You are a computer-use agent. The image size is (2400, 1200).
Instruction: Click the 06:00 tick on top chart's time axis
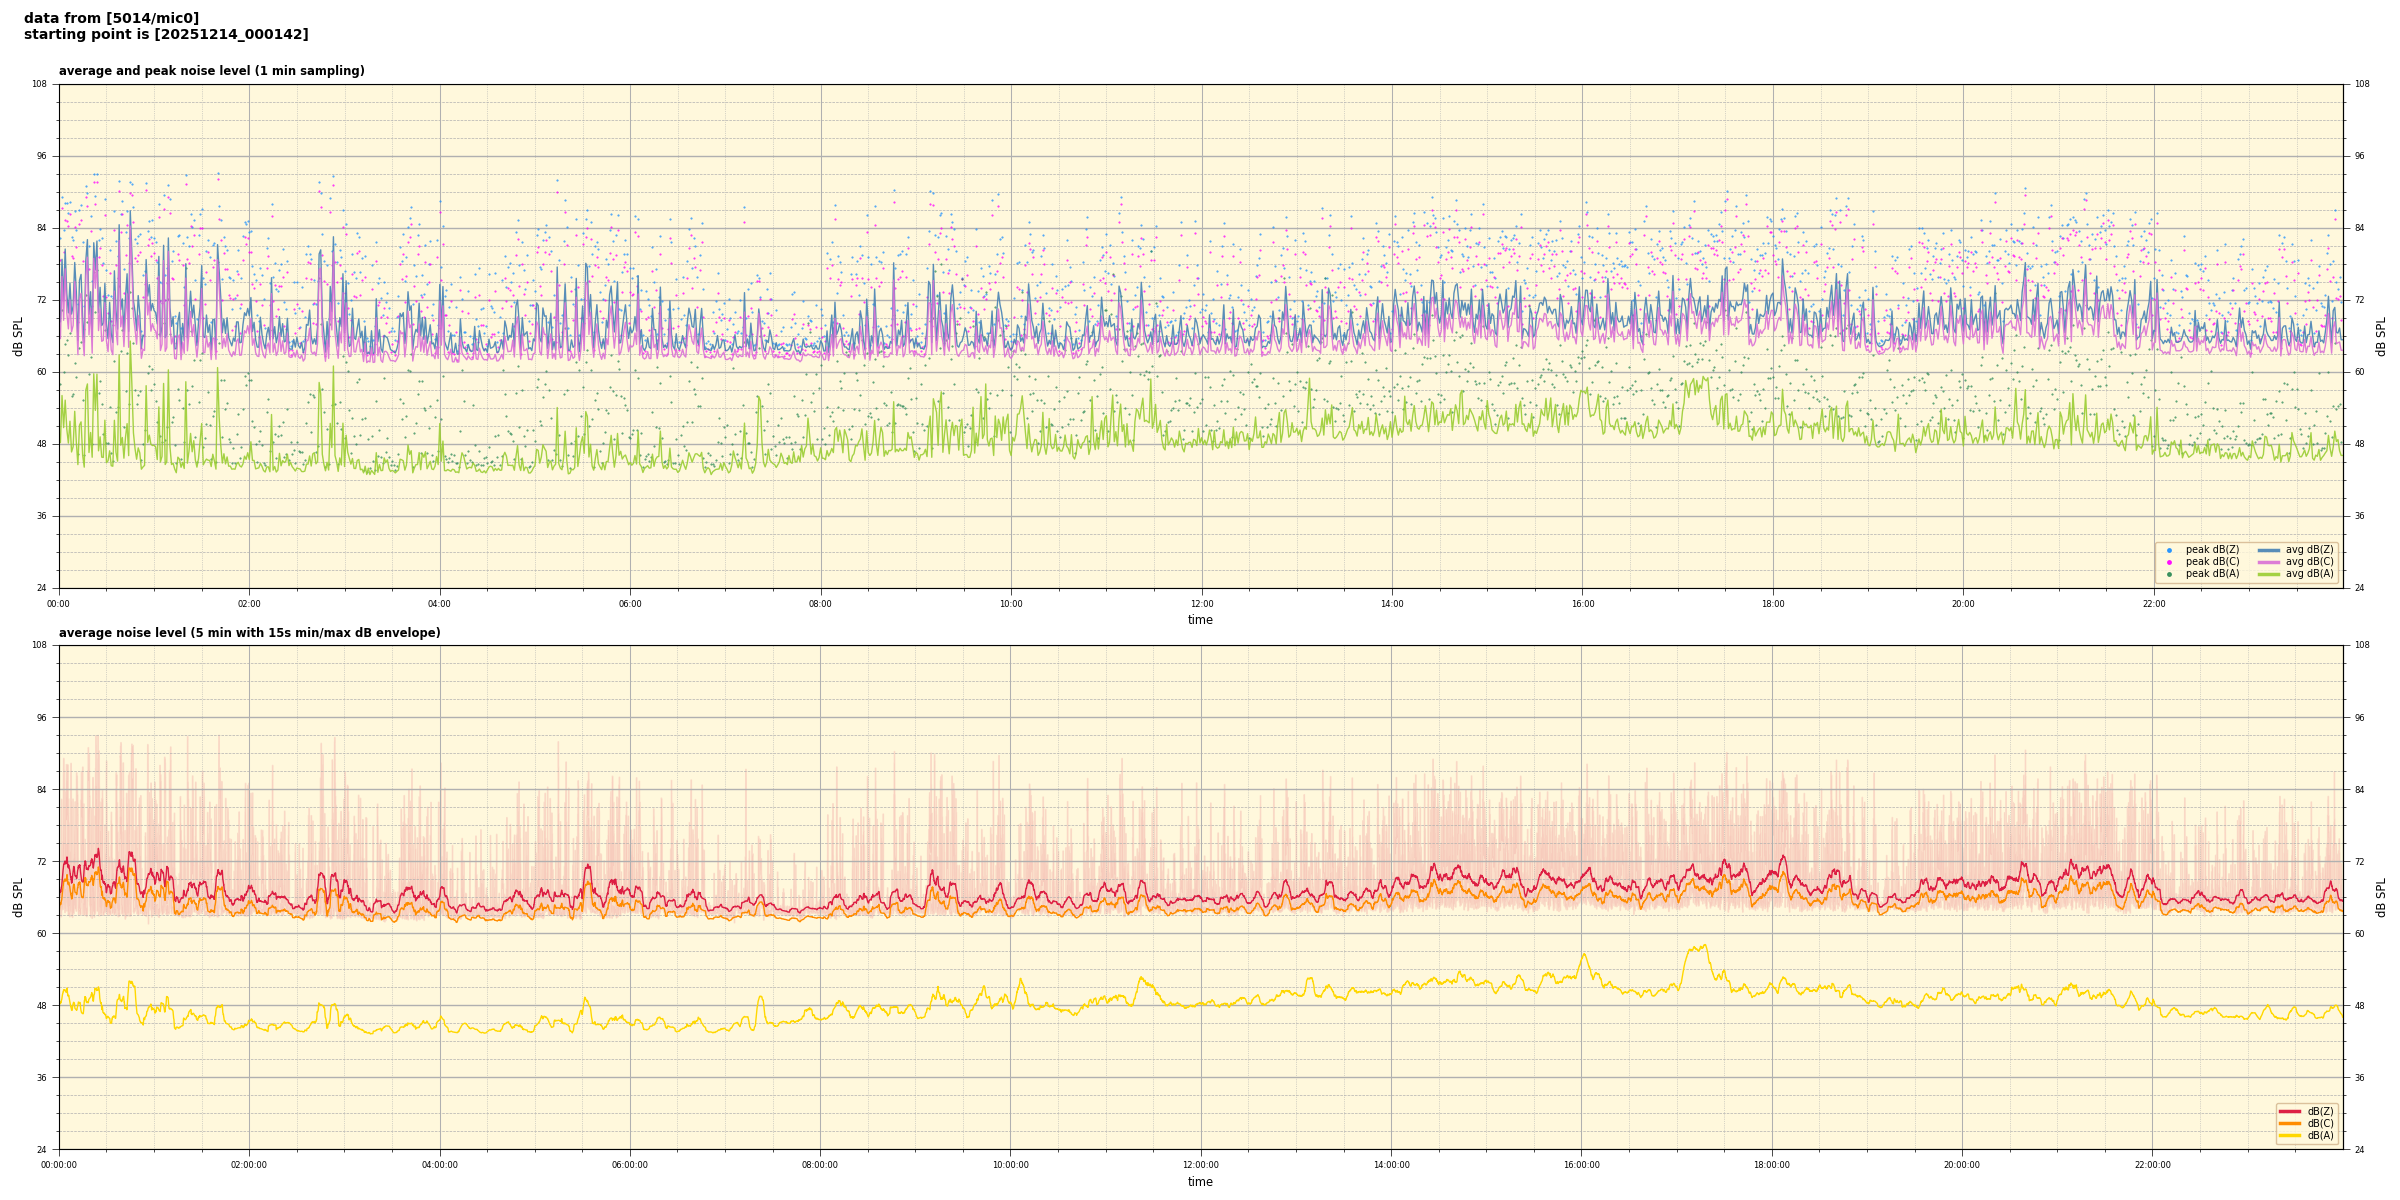[630, 604]
